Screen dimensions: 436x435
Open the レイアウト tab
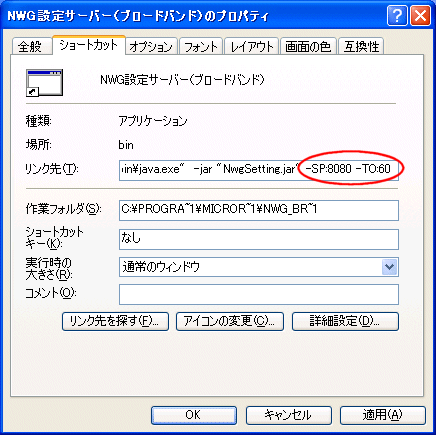252,46
